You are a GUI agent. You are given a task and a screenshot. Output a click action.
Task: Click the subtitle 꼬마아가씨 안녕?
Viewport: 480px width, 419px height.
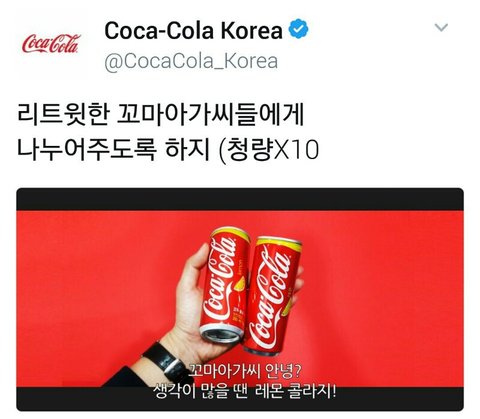click(244, 371)
